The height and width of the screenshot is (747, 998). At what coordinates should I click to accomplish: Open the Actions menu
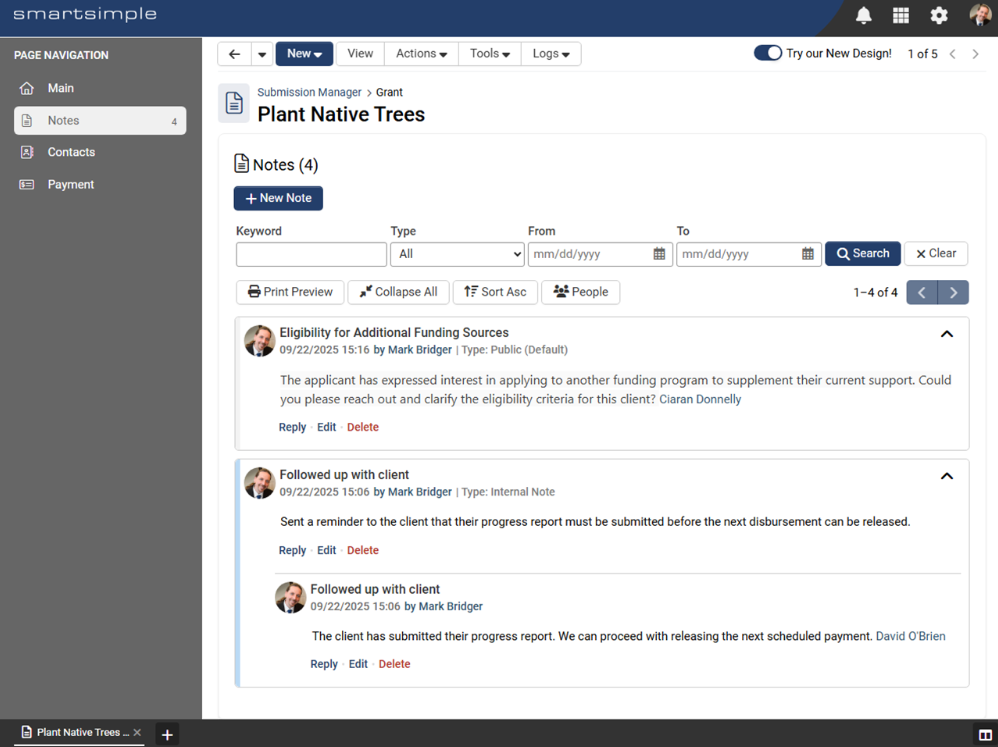tap(421, 54)
